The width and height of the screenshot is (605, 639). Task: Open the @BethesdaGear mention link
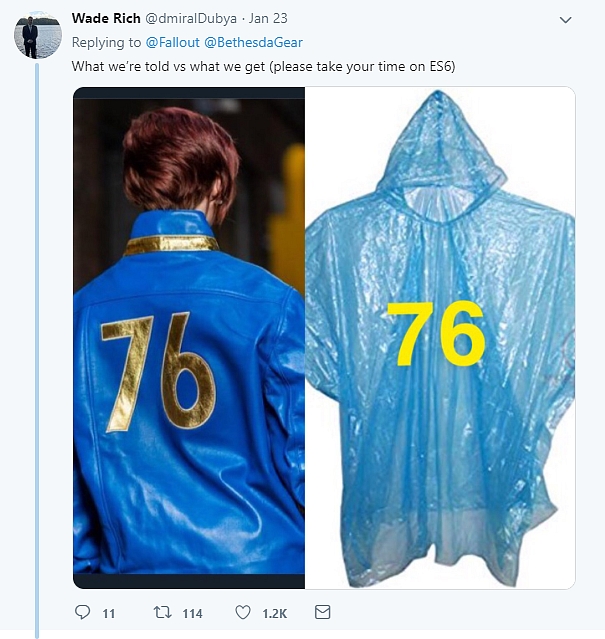(253, 42)
